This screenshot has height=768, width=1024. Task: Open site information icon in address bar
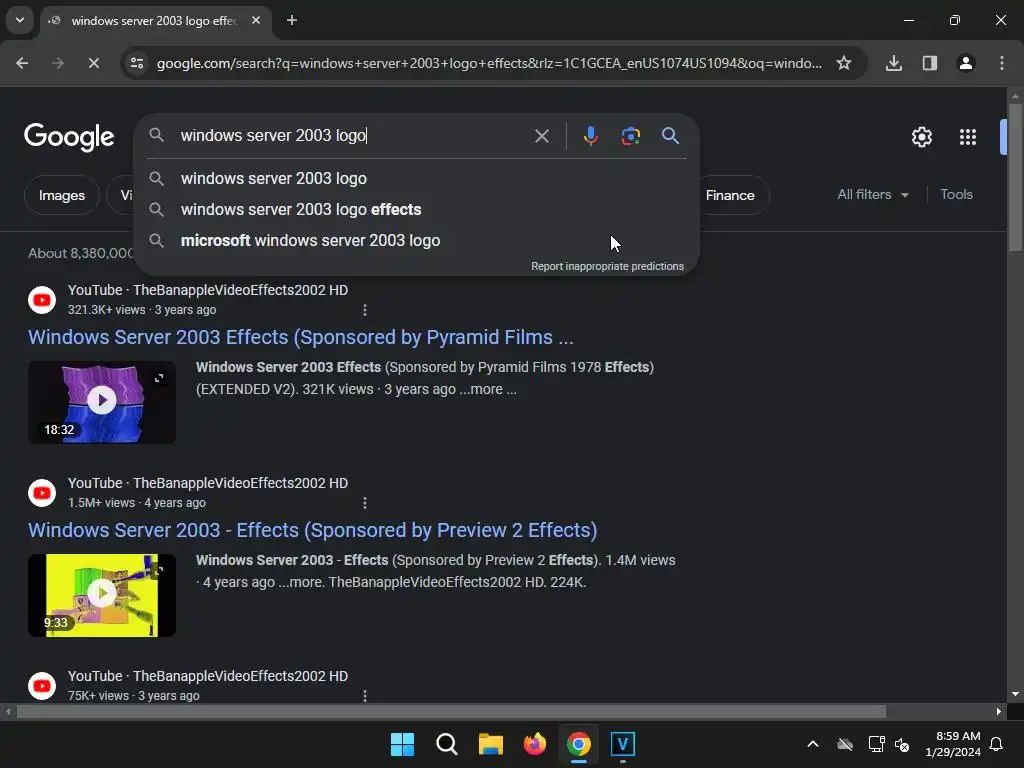(x=137, y=63)
